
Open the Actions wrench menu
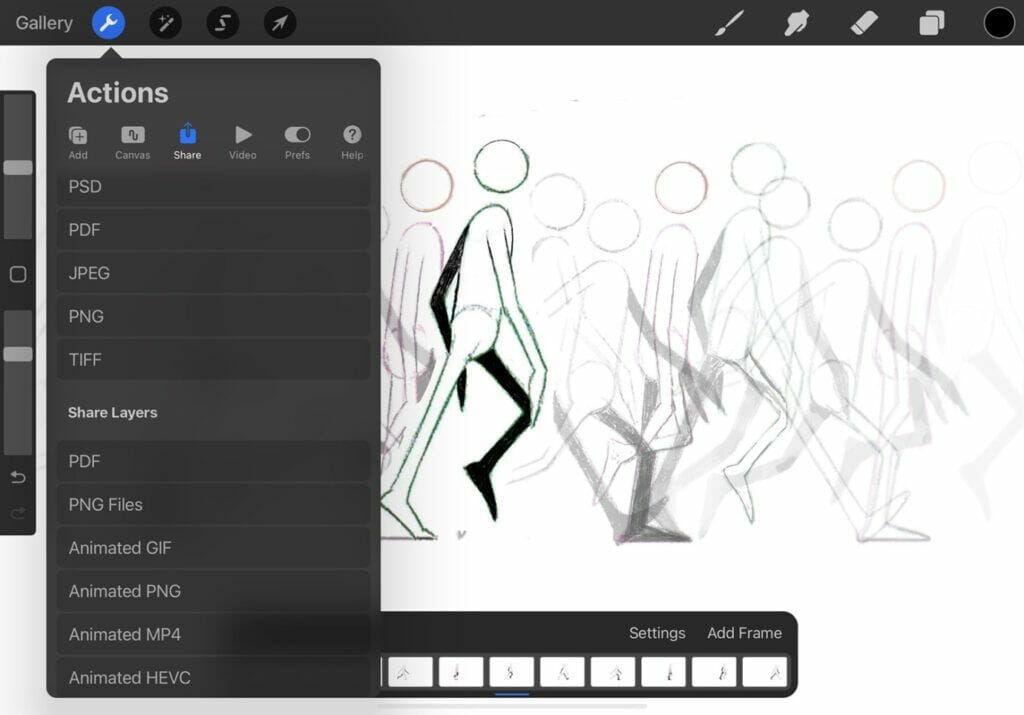[108, 24]
